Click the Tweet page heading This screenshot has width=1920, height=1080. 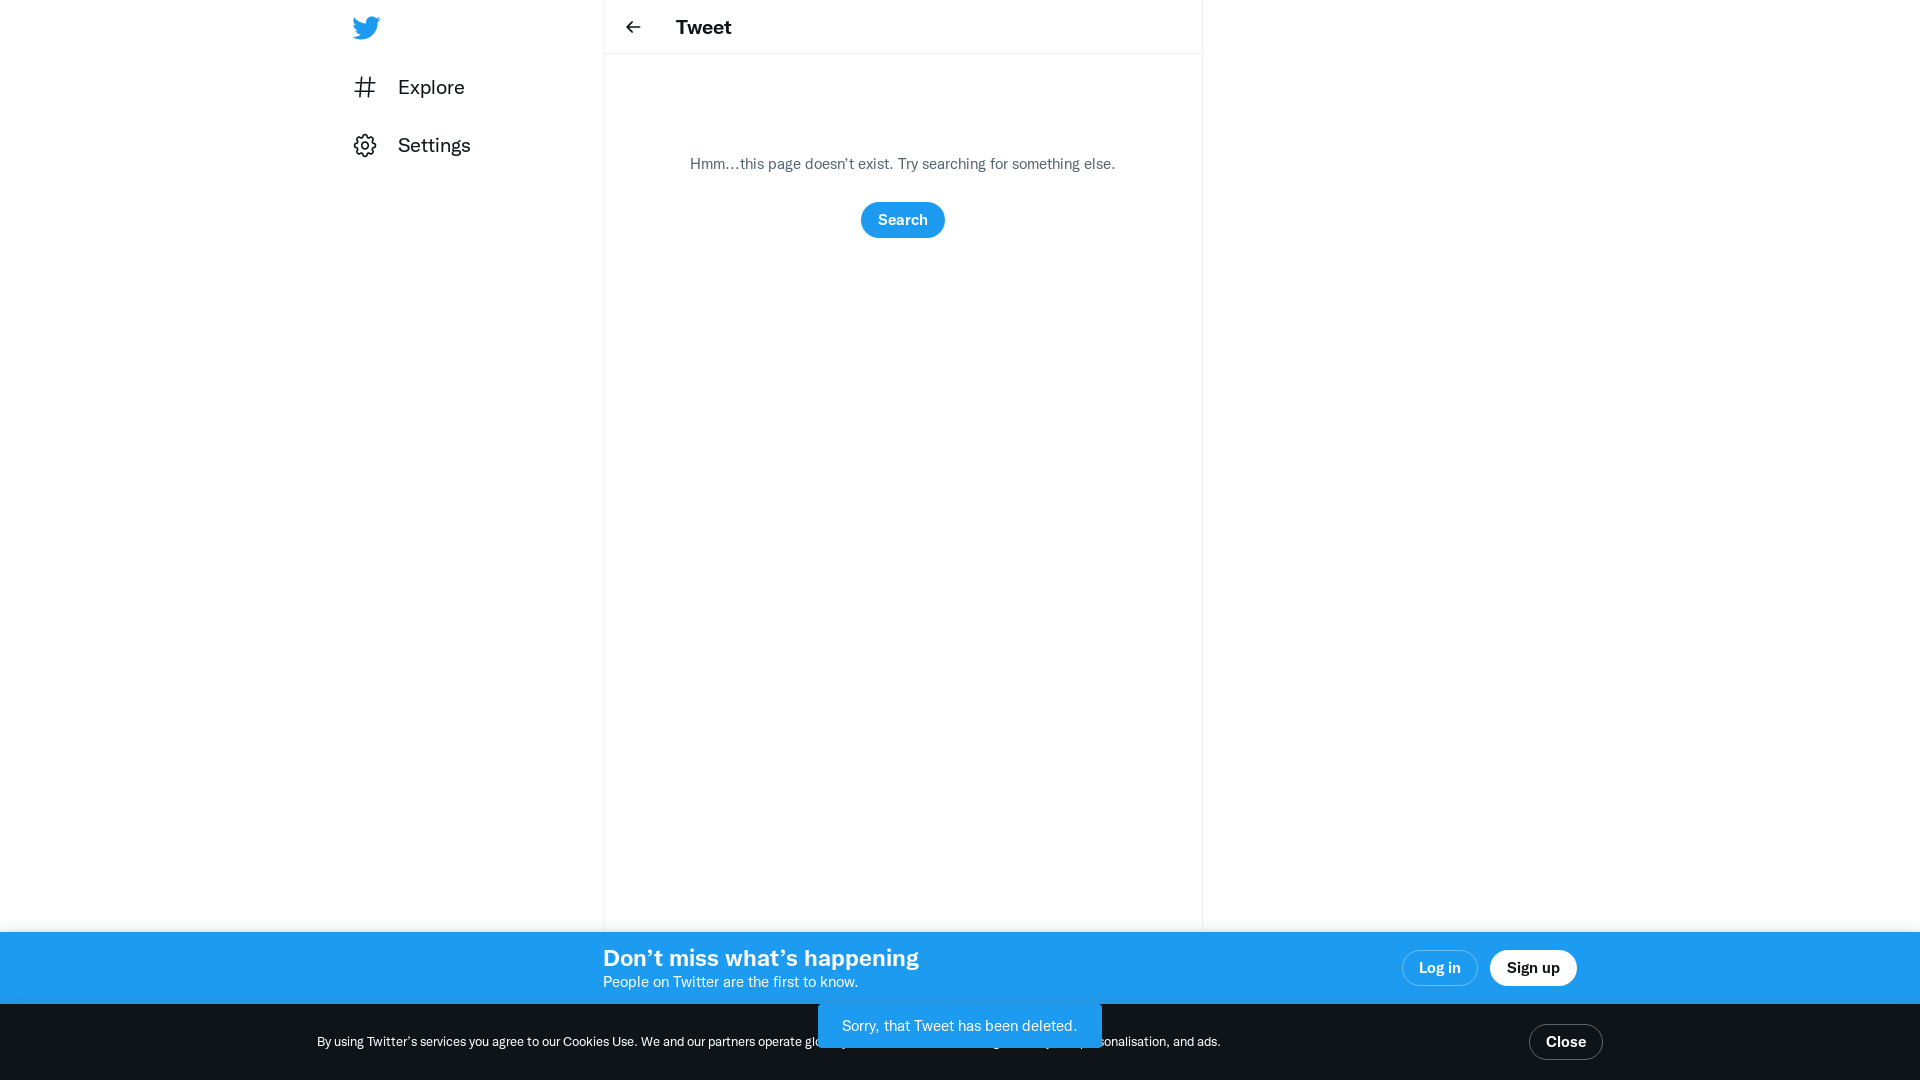703,27
